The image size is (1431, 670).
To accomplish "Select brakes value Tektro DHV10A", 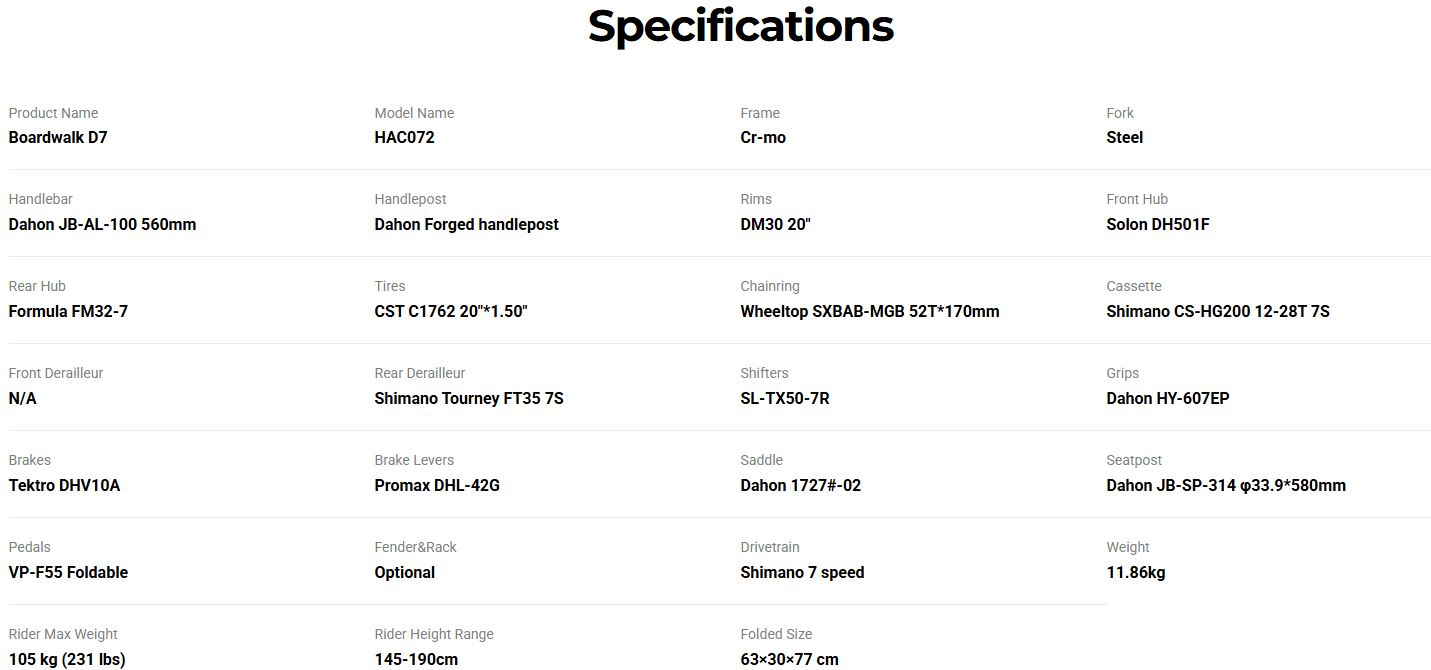I will 64,486.
